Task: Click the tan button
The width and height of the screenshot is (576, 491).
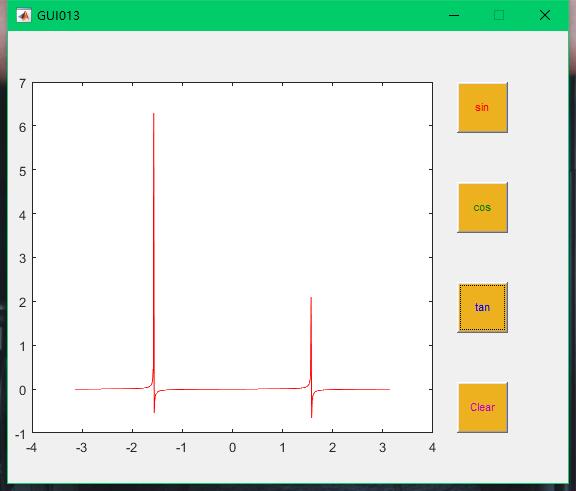Action: [x=482, y=307]
